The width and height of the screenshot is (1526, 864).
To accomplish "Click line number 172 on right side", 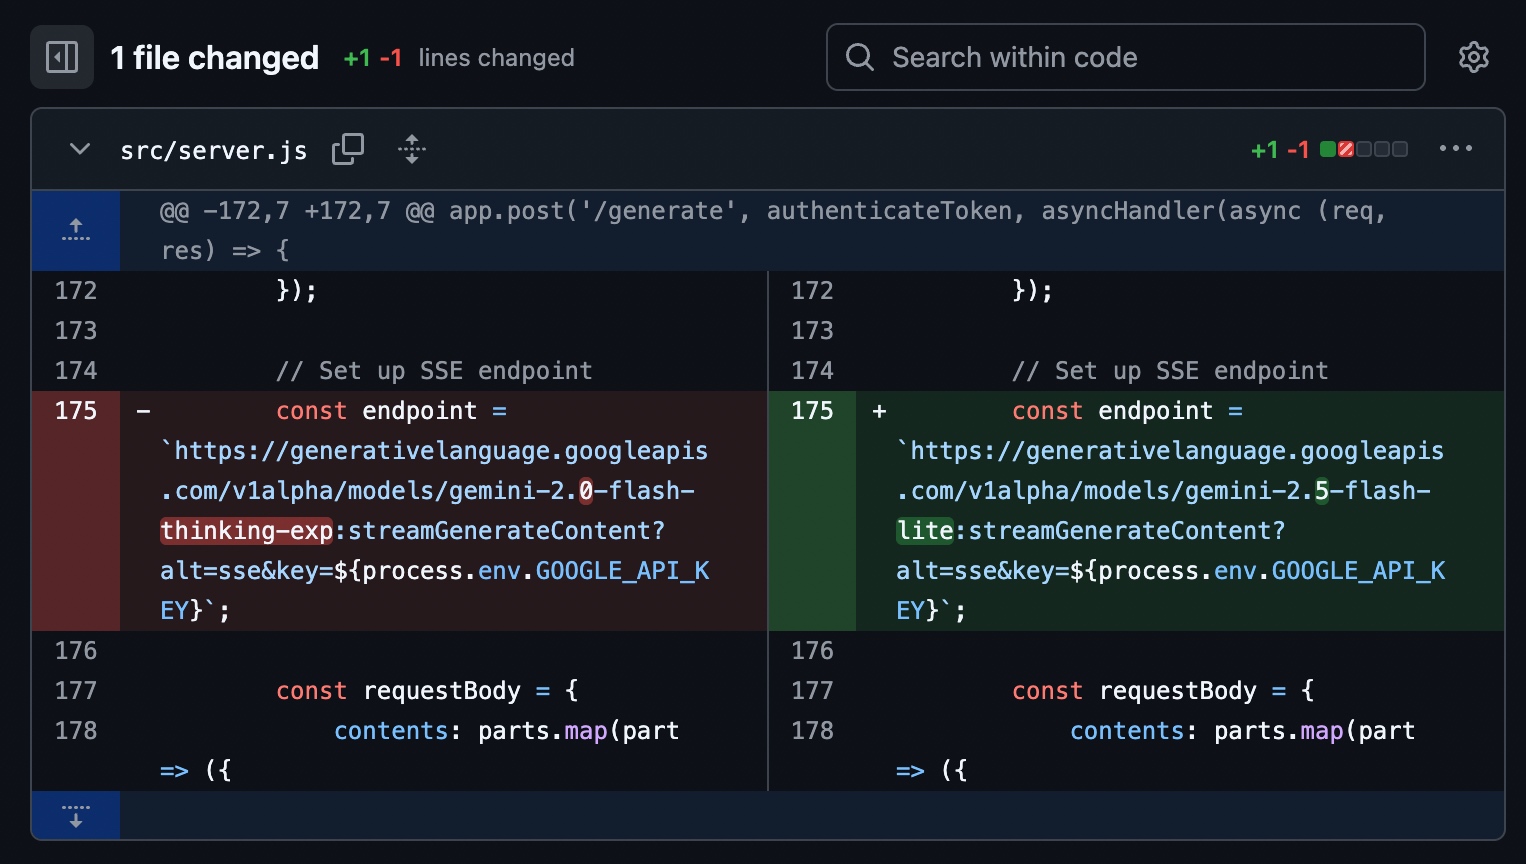I will tap(812, 291).
